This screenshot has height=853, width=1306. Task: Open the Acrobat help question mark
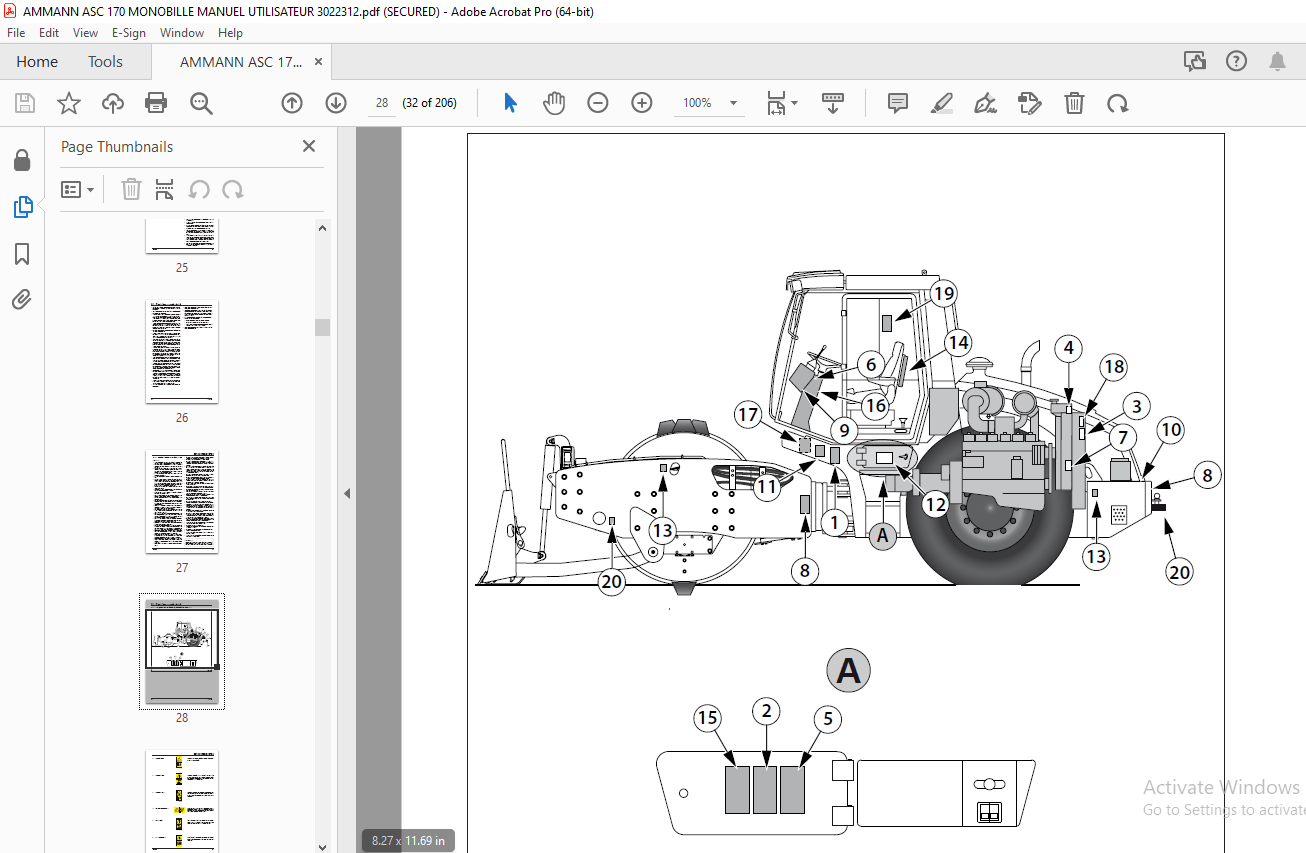click(x=1236, y=62)
